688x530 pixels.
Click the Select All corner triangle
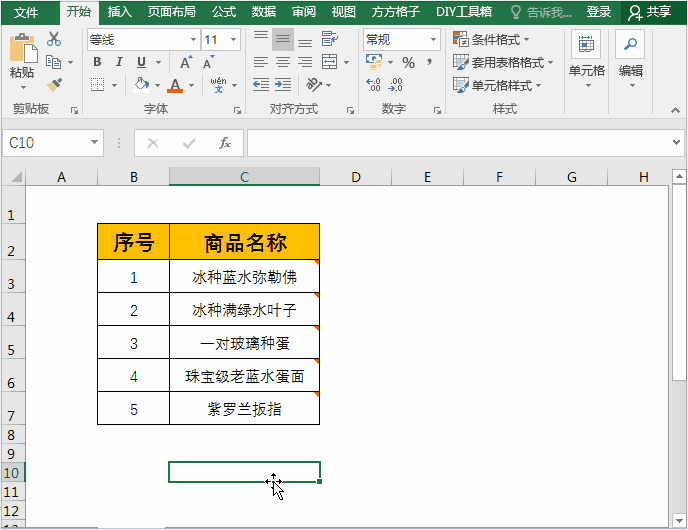pyautogui.click(x=16, y=177)
